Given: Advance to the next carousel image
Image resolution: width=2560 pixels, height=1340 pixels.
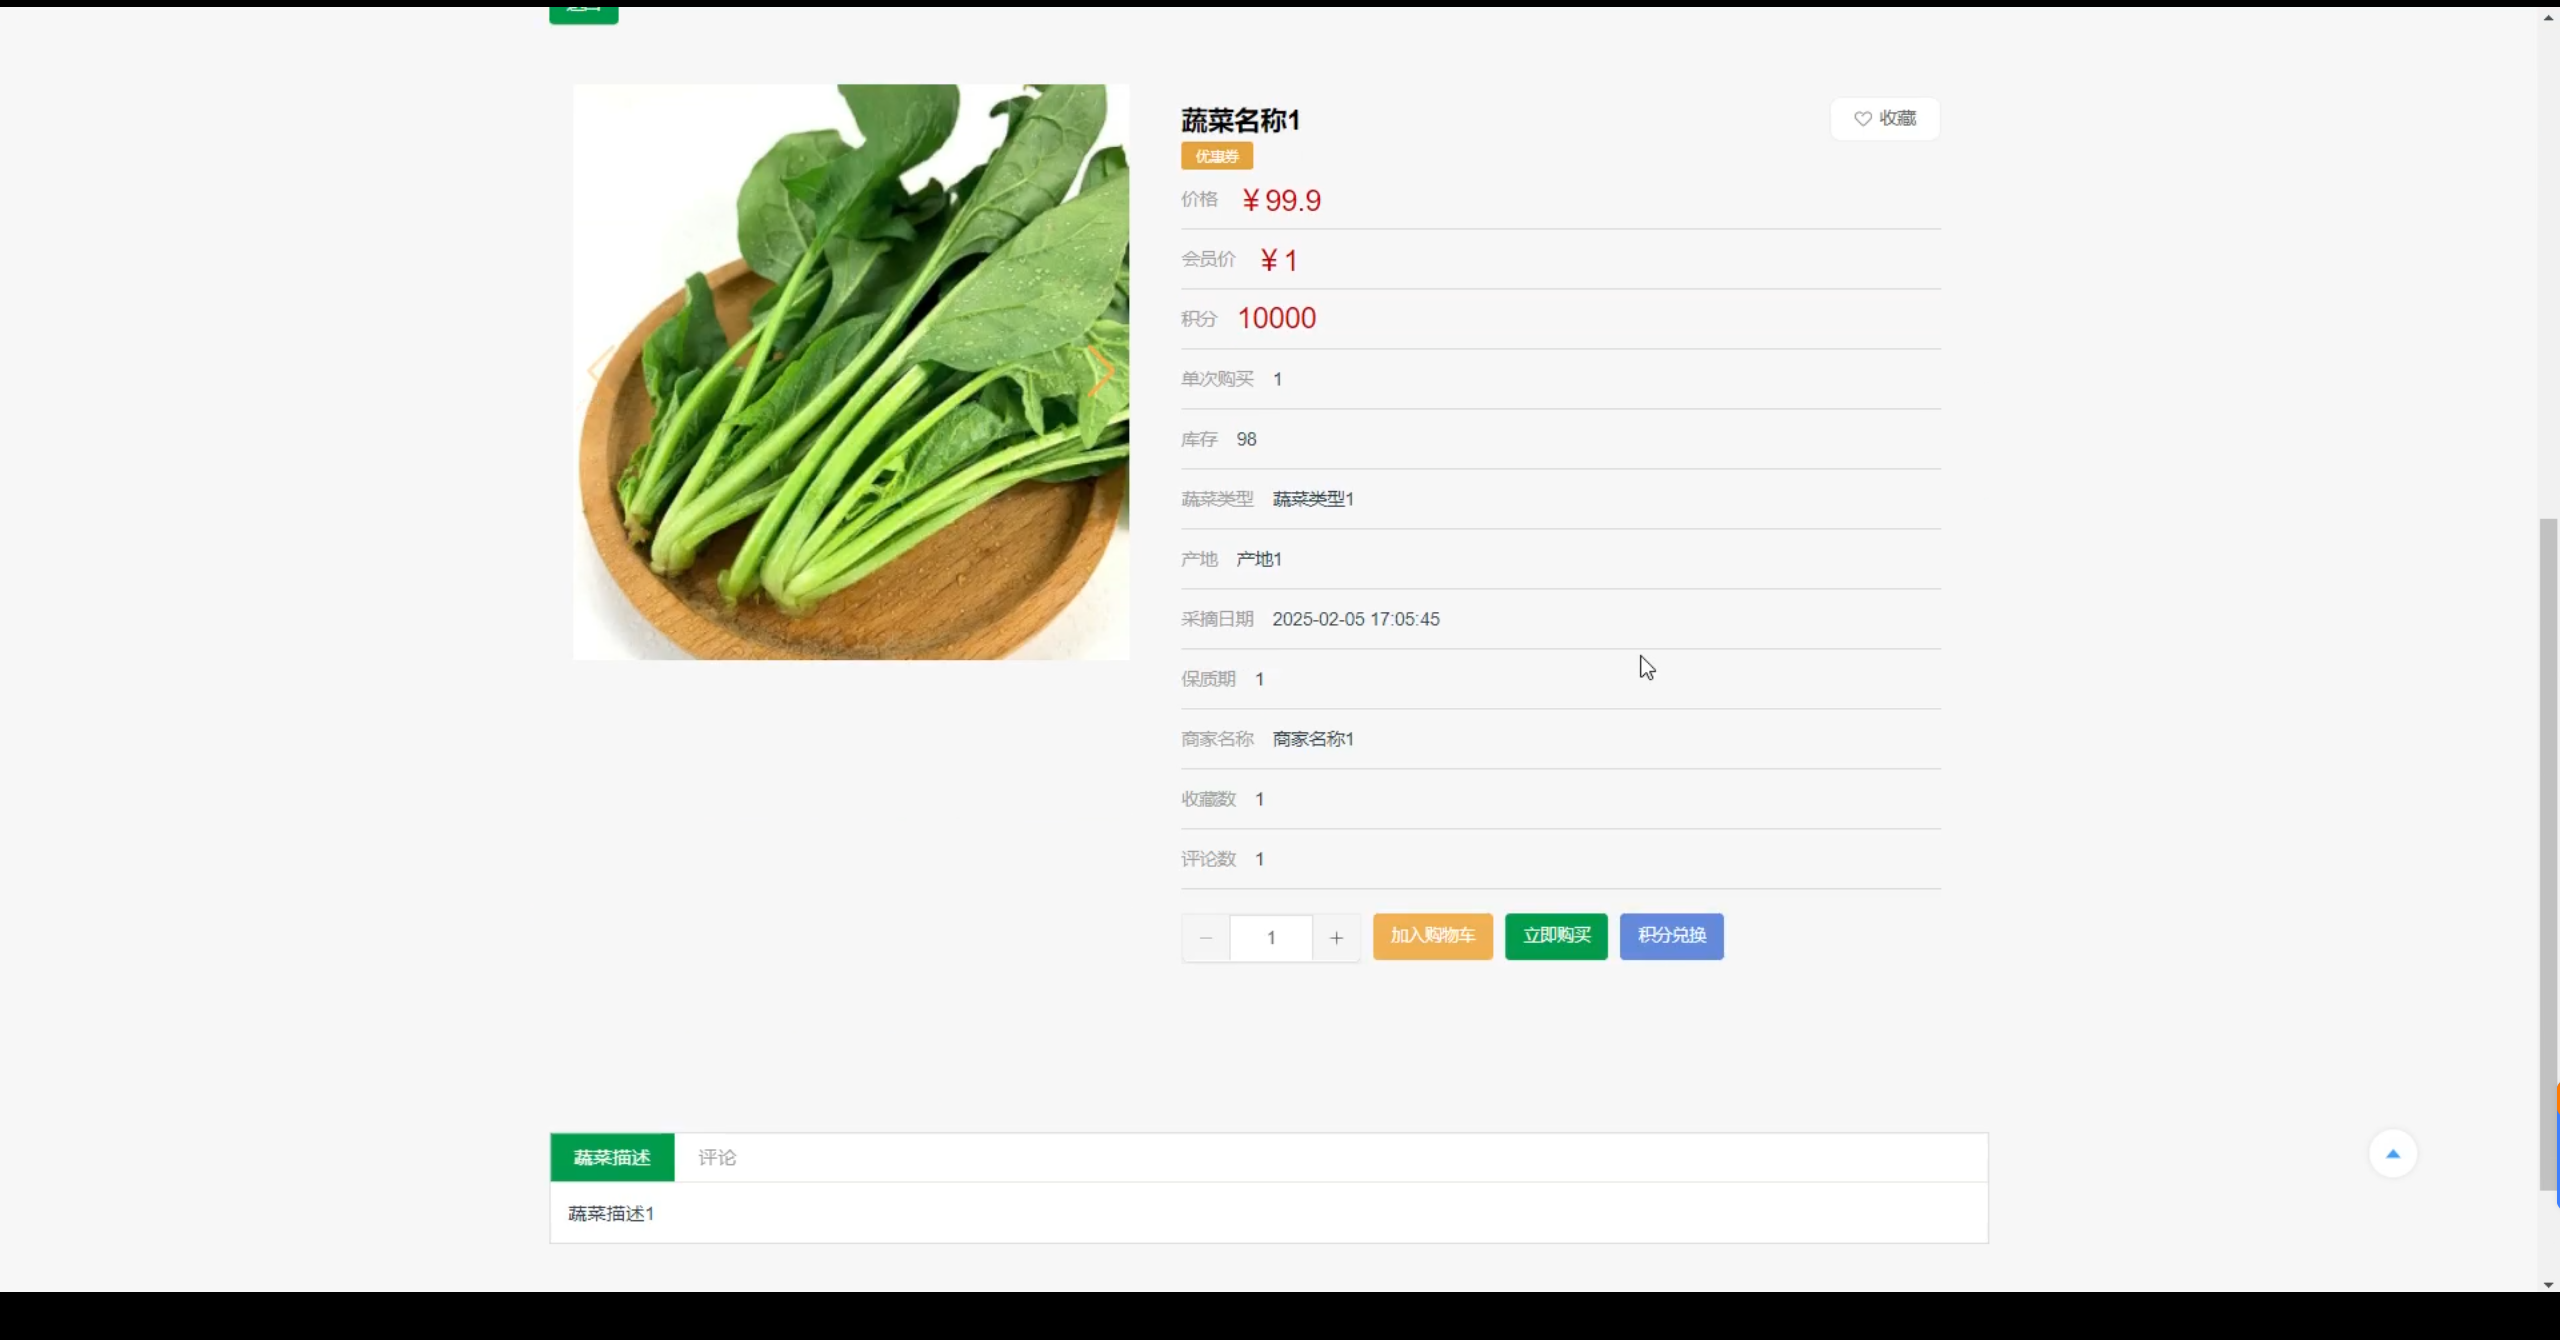Looking at the screenshot, I should [1101, 370].
